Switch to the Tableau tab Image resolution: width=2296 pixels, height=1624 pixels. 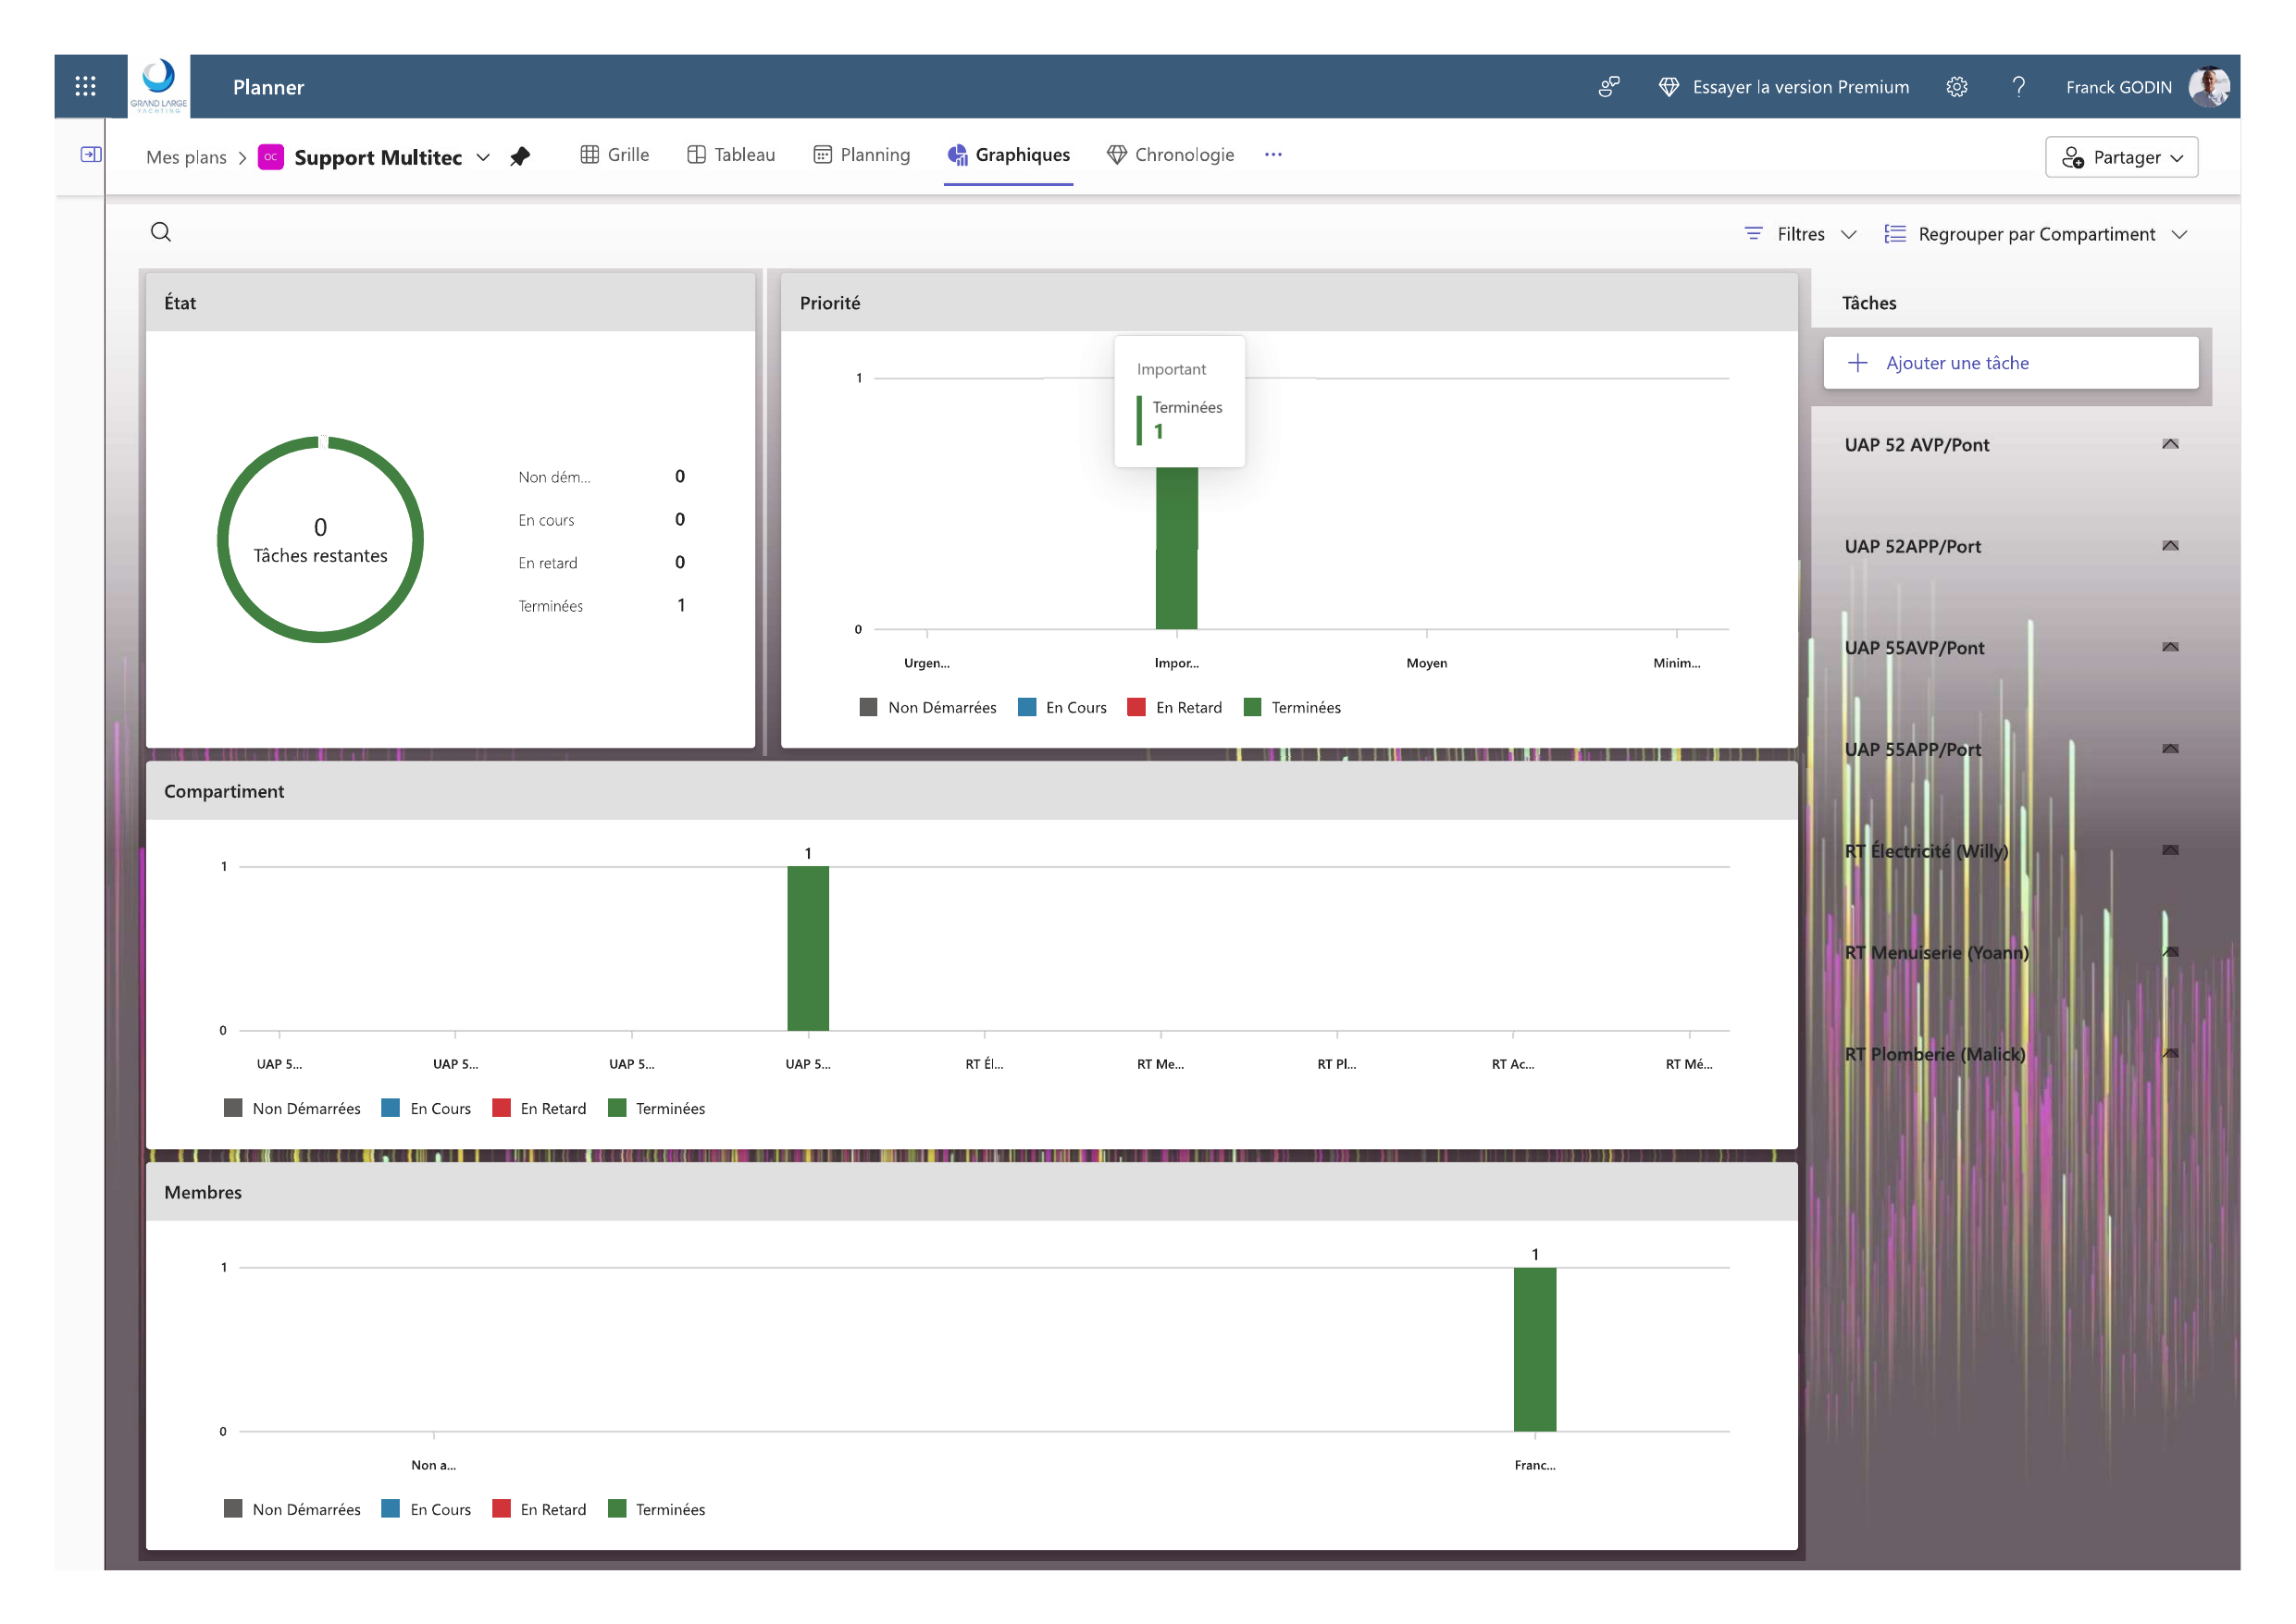(x=731, y=155)
